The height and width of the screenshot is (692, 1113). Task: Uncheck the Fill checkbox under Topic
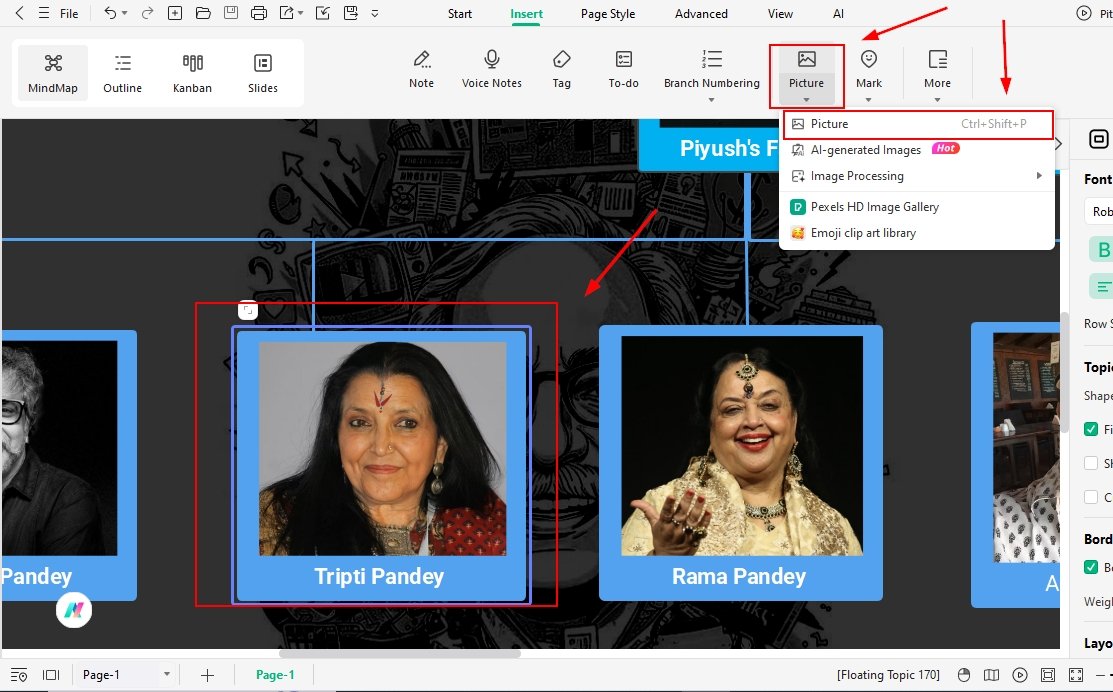coord(1091,429)
